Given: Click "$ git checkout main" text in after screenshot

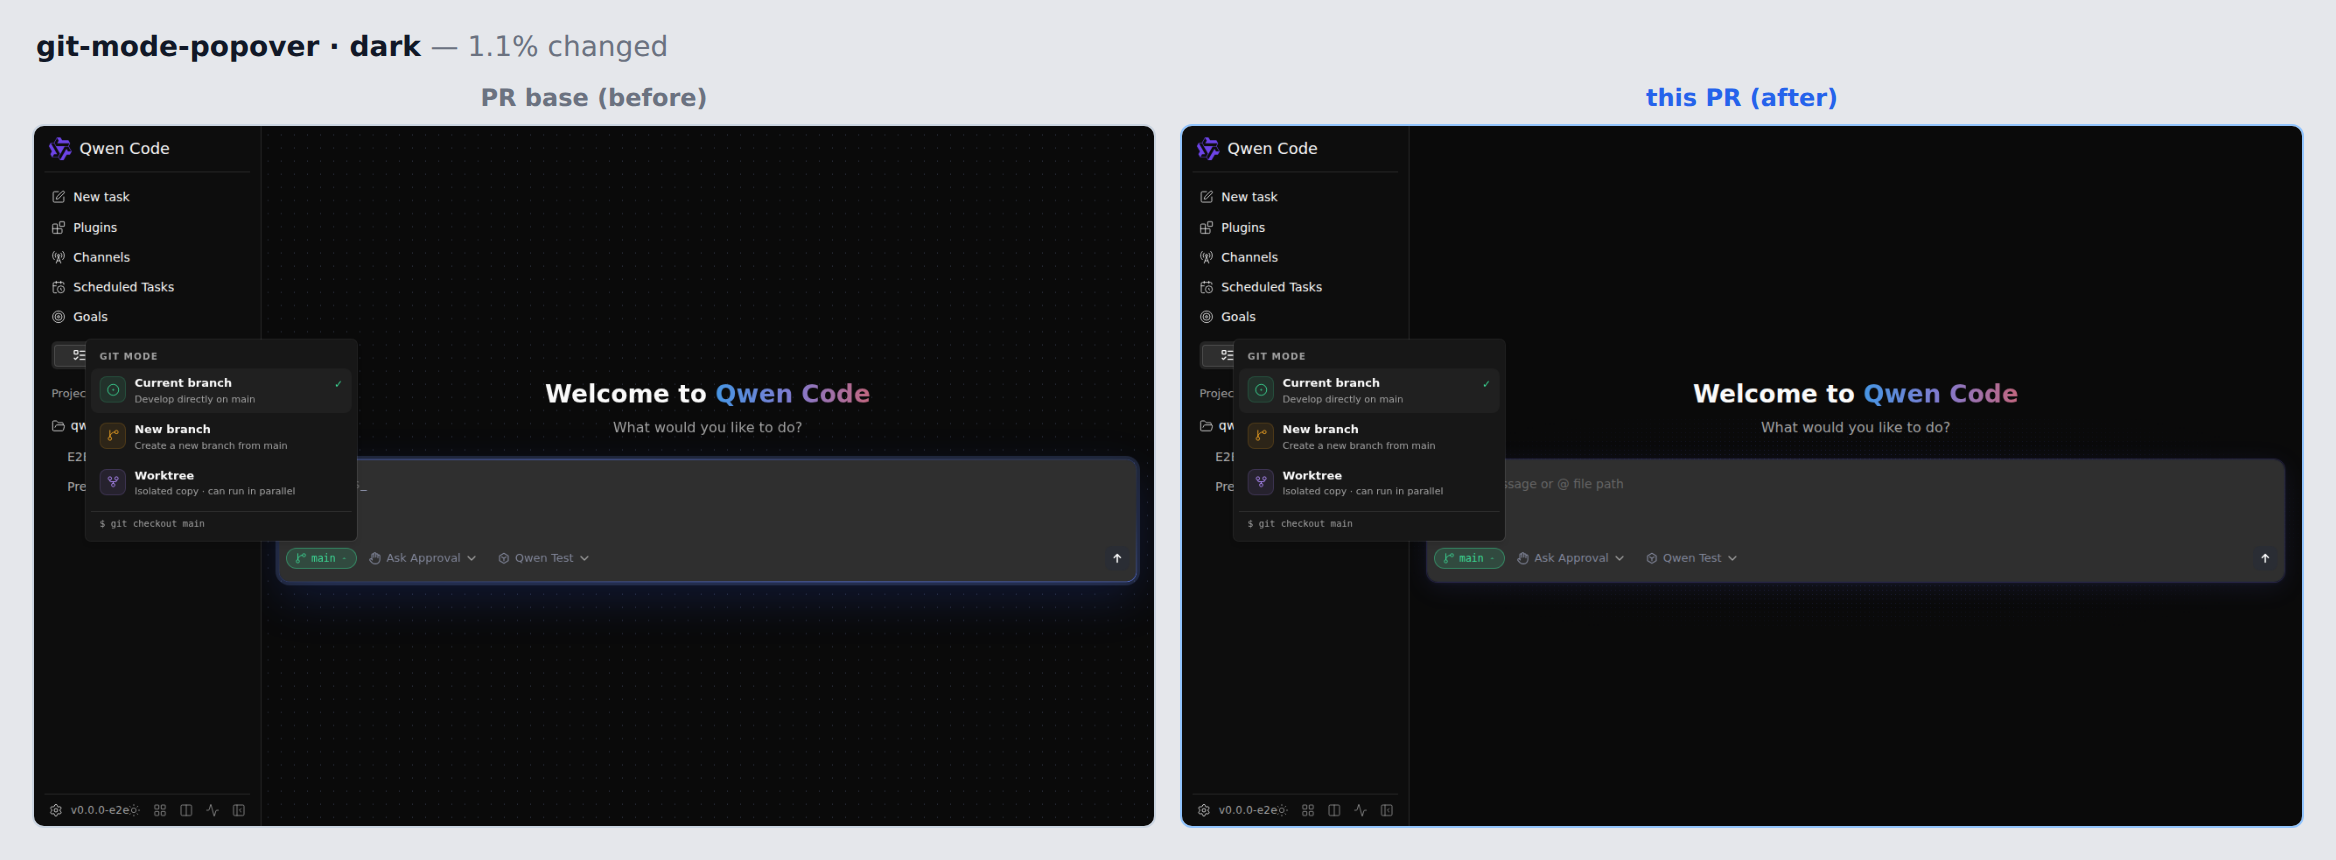Looking at the screenshot, I should [1300, 524].
